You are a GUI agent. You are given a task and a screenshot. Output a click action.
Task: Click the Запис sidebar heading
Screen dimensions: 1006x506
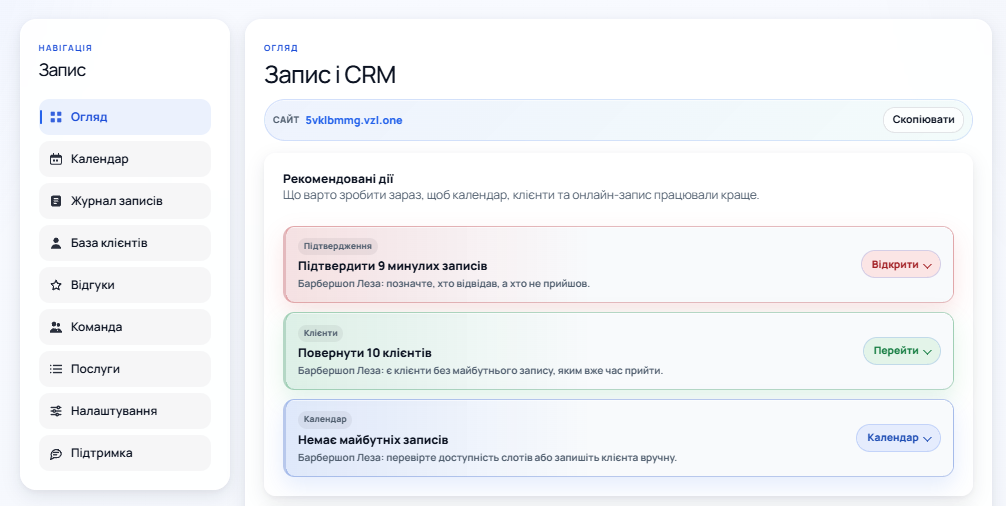pos(62,70)
